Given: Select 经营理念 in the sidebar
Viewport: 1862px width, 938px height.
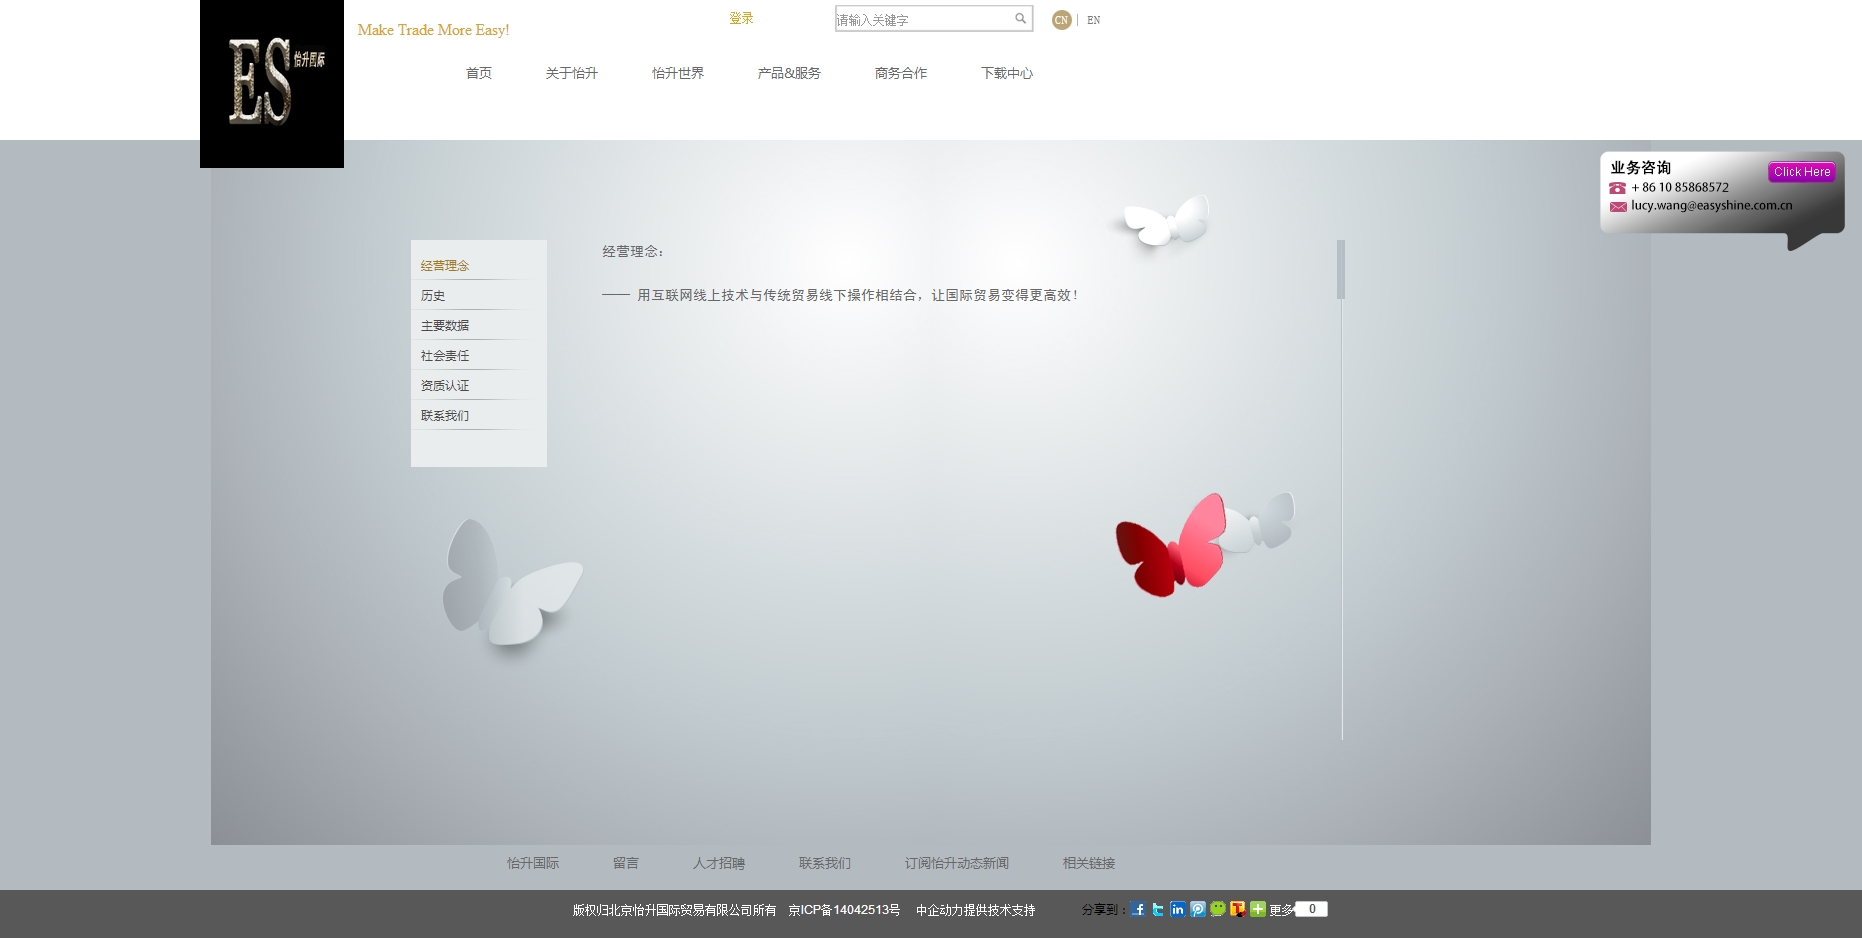Looking at the screenshot, I should 445,266.
